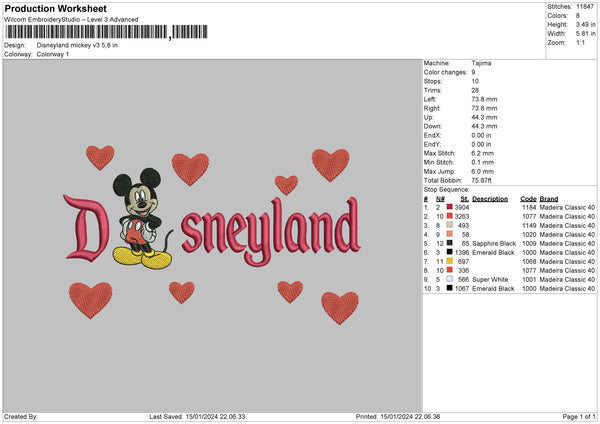Click 'Page 1 of 1' footer text
This screenshot has width=600, height=424.
click(x=579, y=416)
